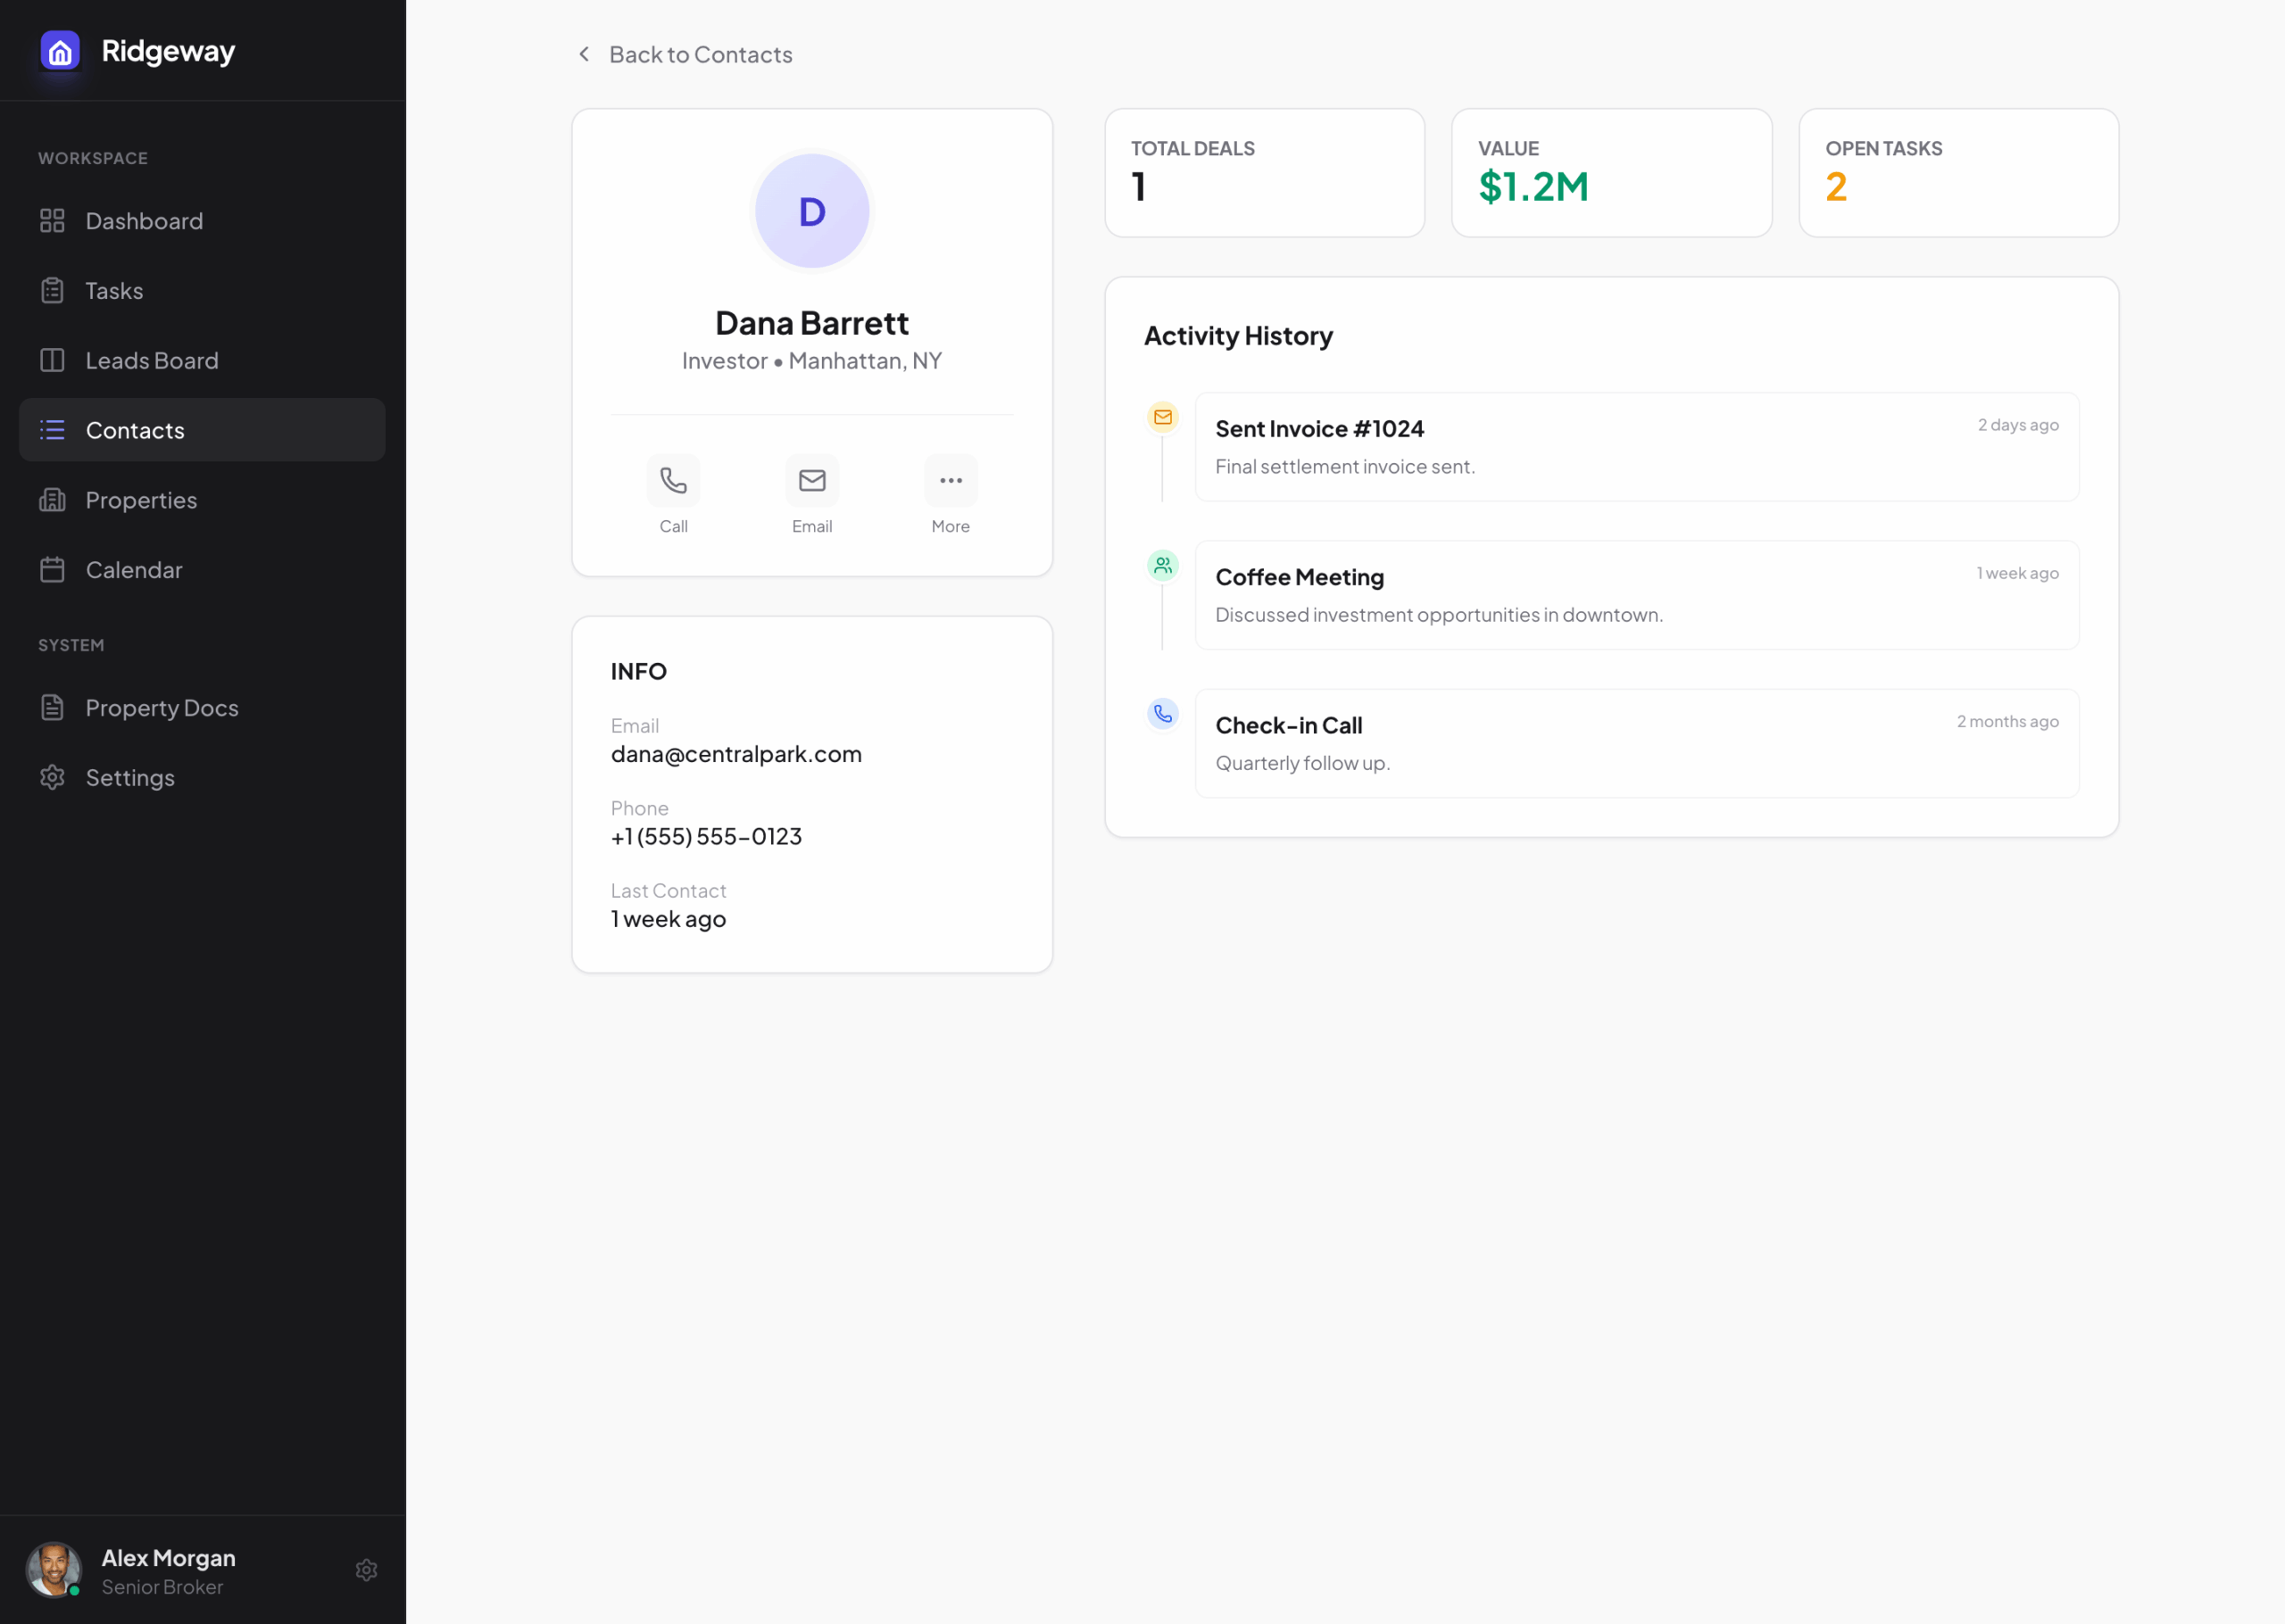This screenshot has width=2285, height=1624.
Task: Select Properties in the sidebar
Action: 141,500
